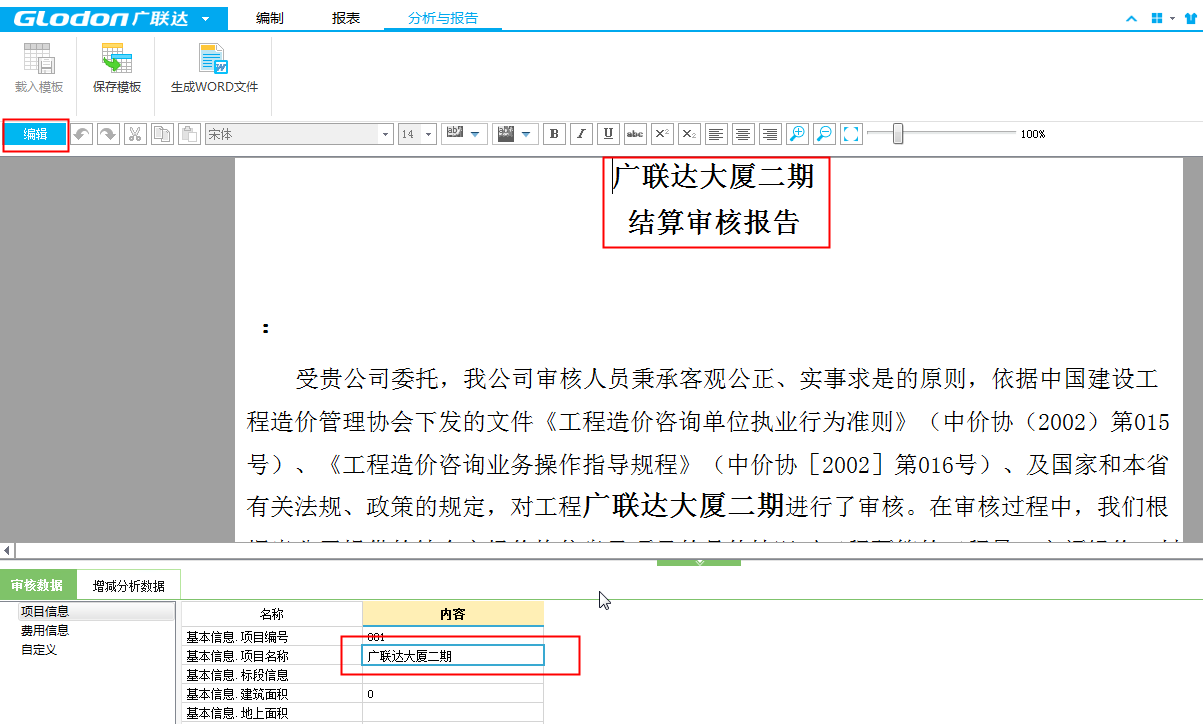Click the undo arrow icon
This screenshot has height=724, width=1203.
81,134
